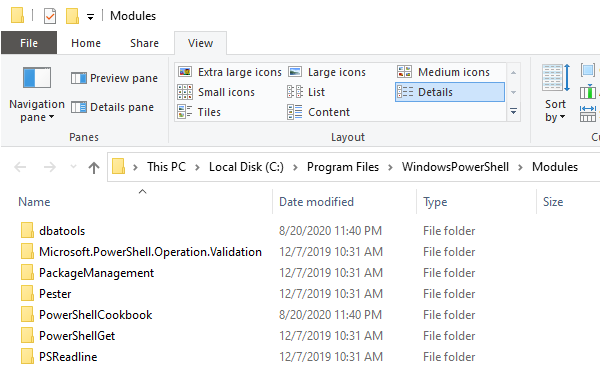The image size is (600, 388).
Task: Enable the Preview pane
Action: 114,78
